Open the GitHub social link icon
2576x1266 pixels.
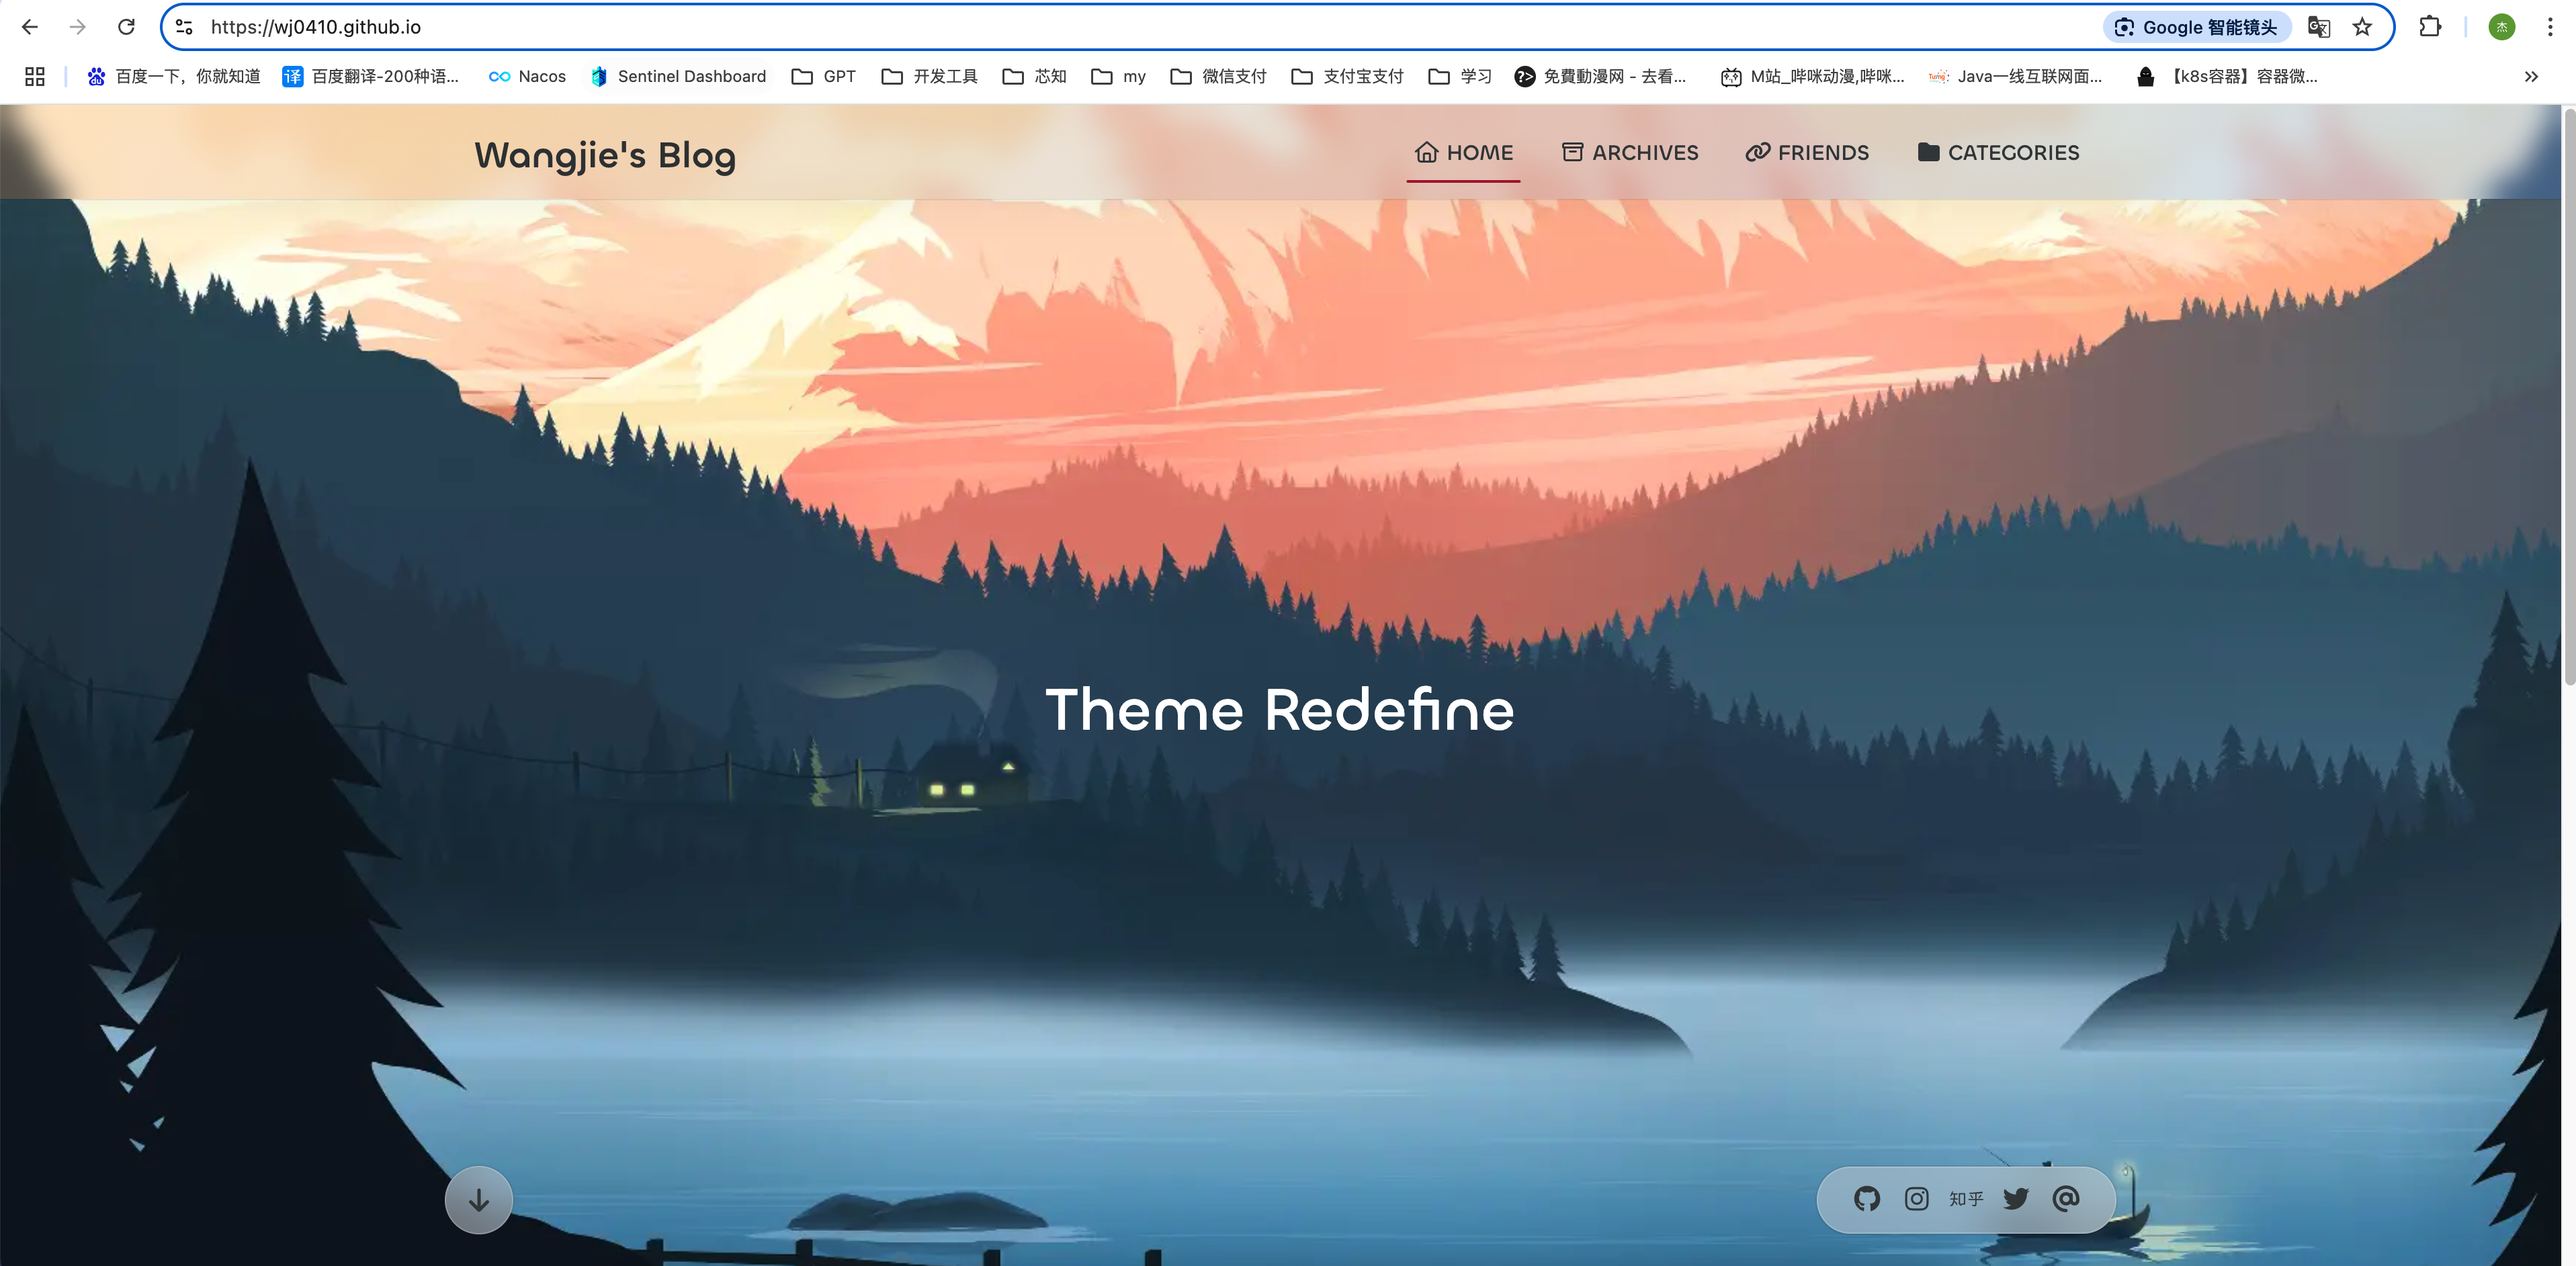1866,1198
